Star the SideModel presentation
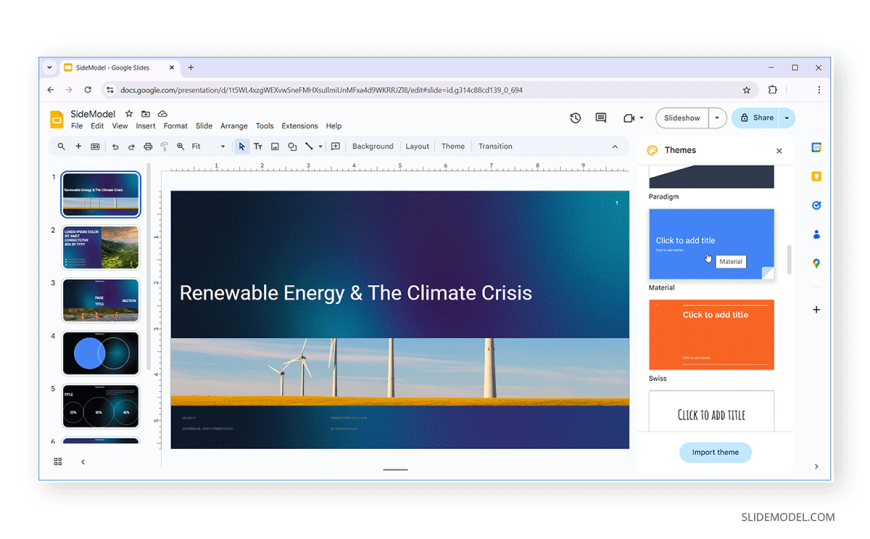 [x=129, y=114]
